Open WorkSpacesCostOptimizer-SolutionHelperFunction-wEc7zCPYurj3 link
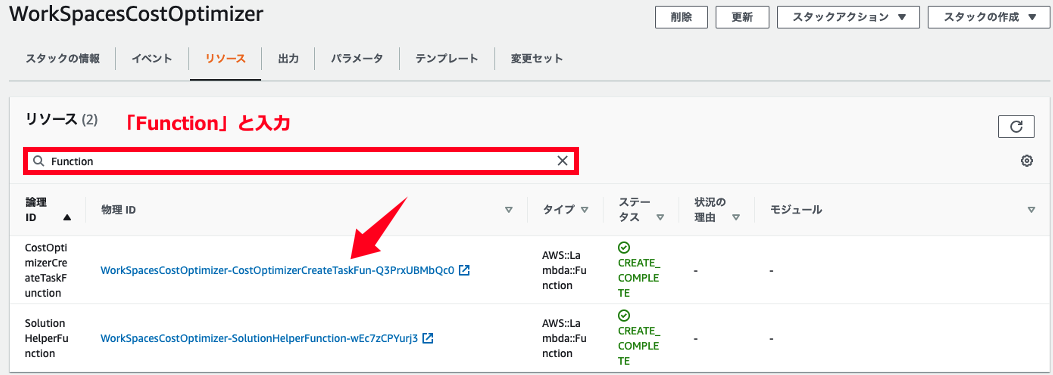The height and width of the screenshot is (375, 1053). 259,338
